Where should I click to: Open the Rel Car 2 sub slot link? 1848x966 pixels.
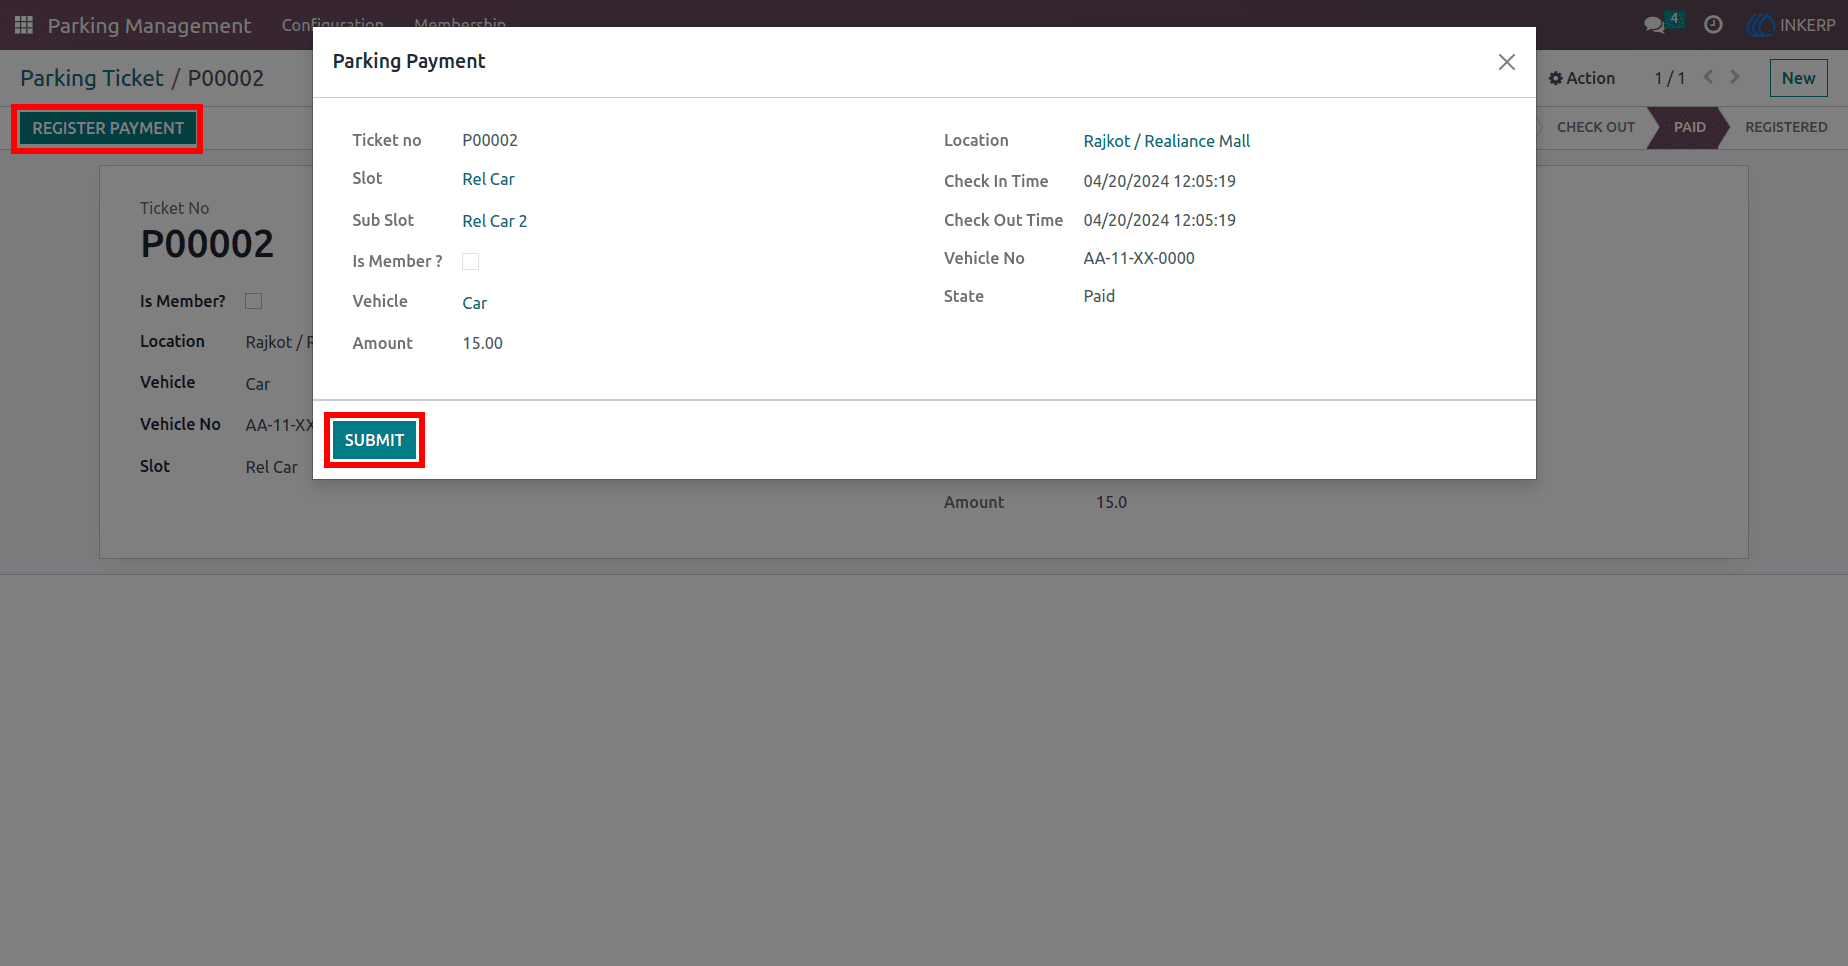pyautogui.click(x=494, y=221)
